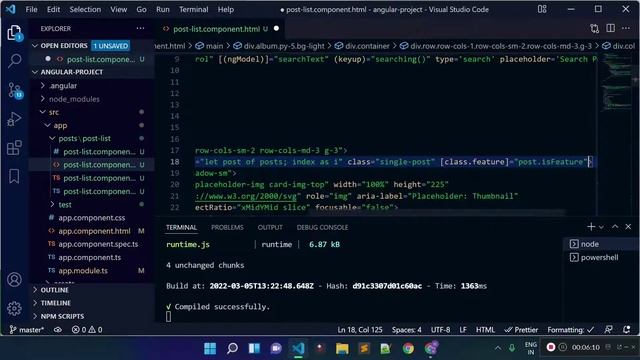
Task: Open the Explorer view in activity bar
Action: (x=14, y=33)
